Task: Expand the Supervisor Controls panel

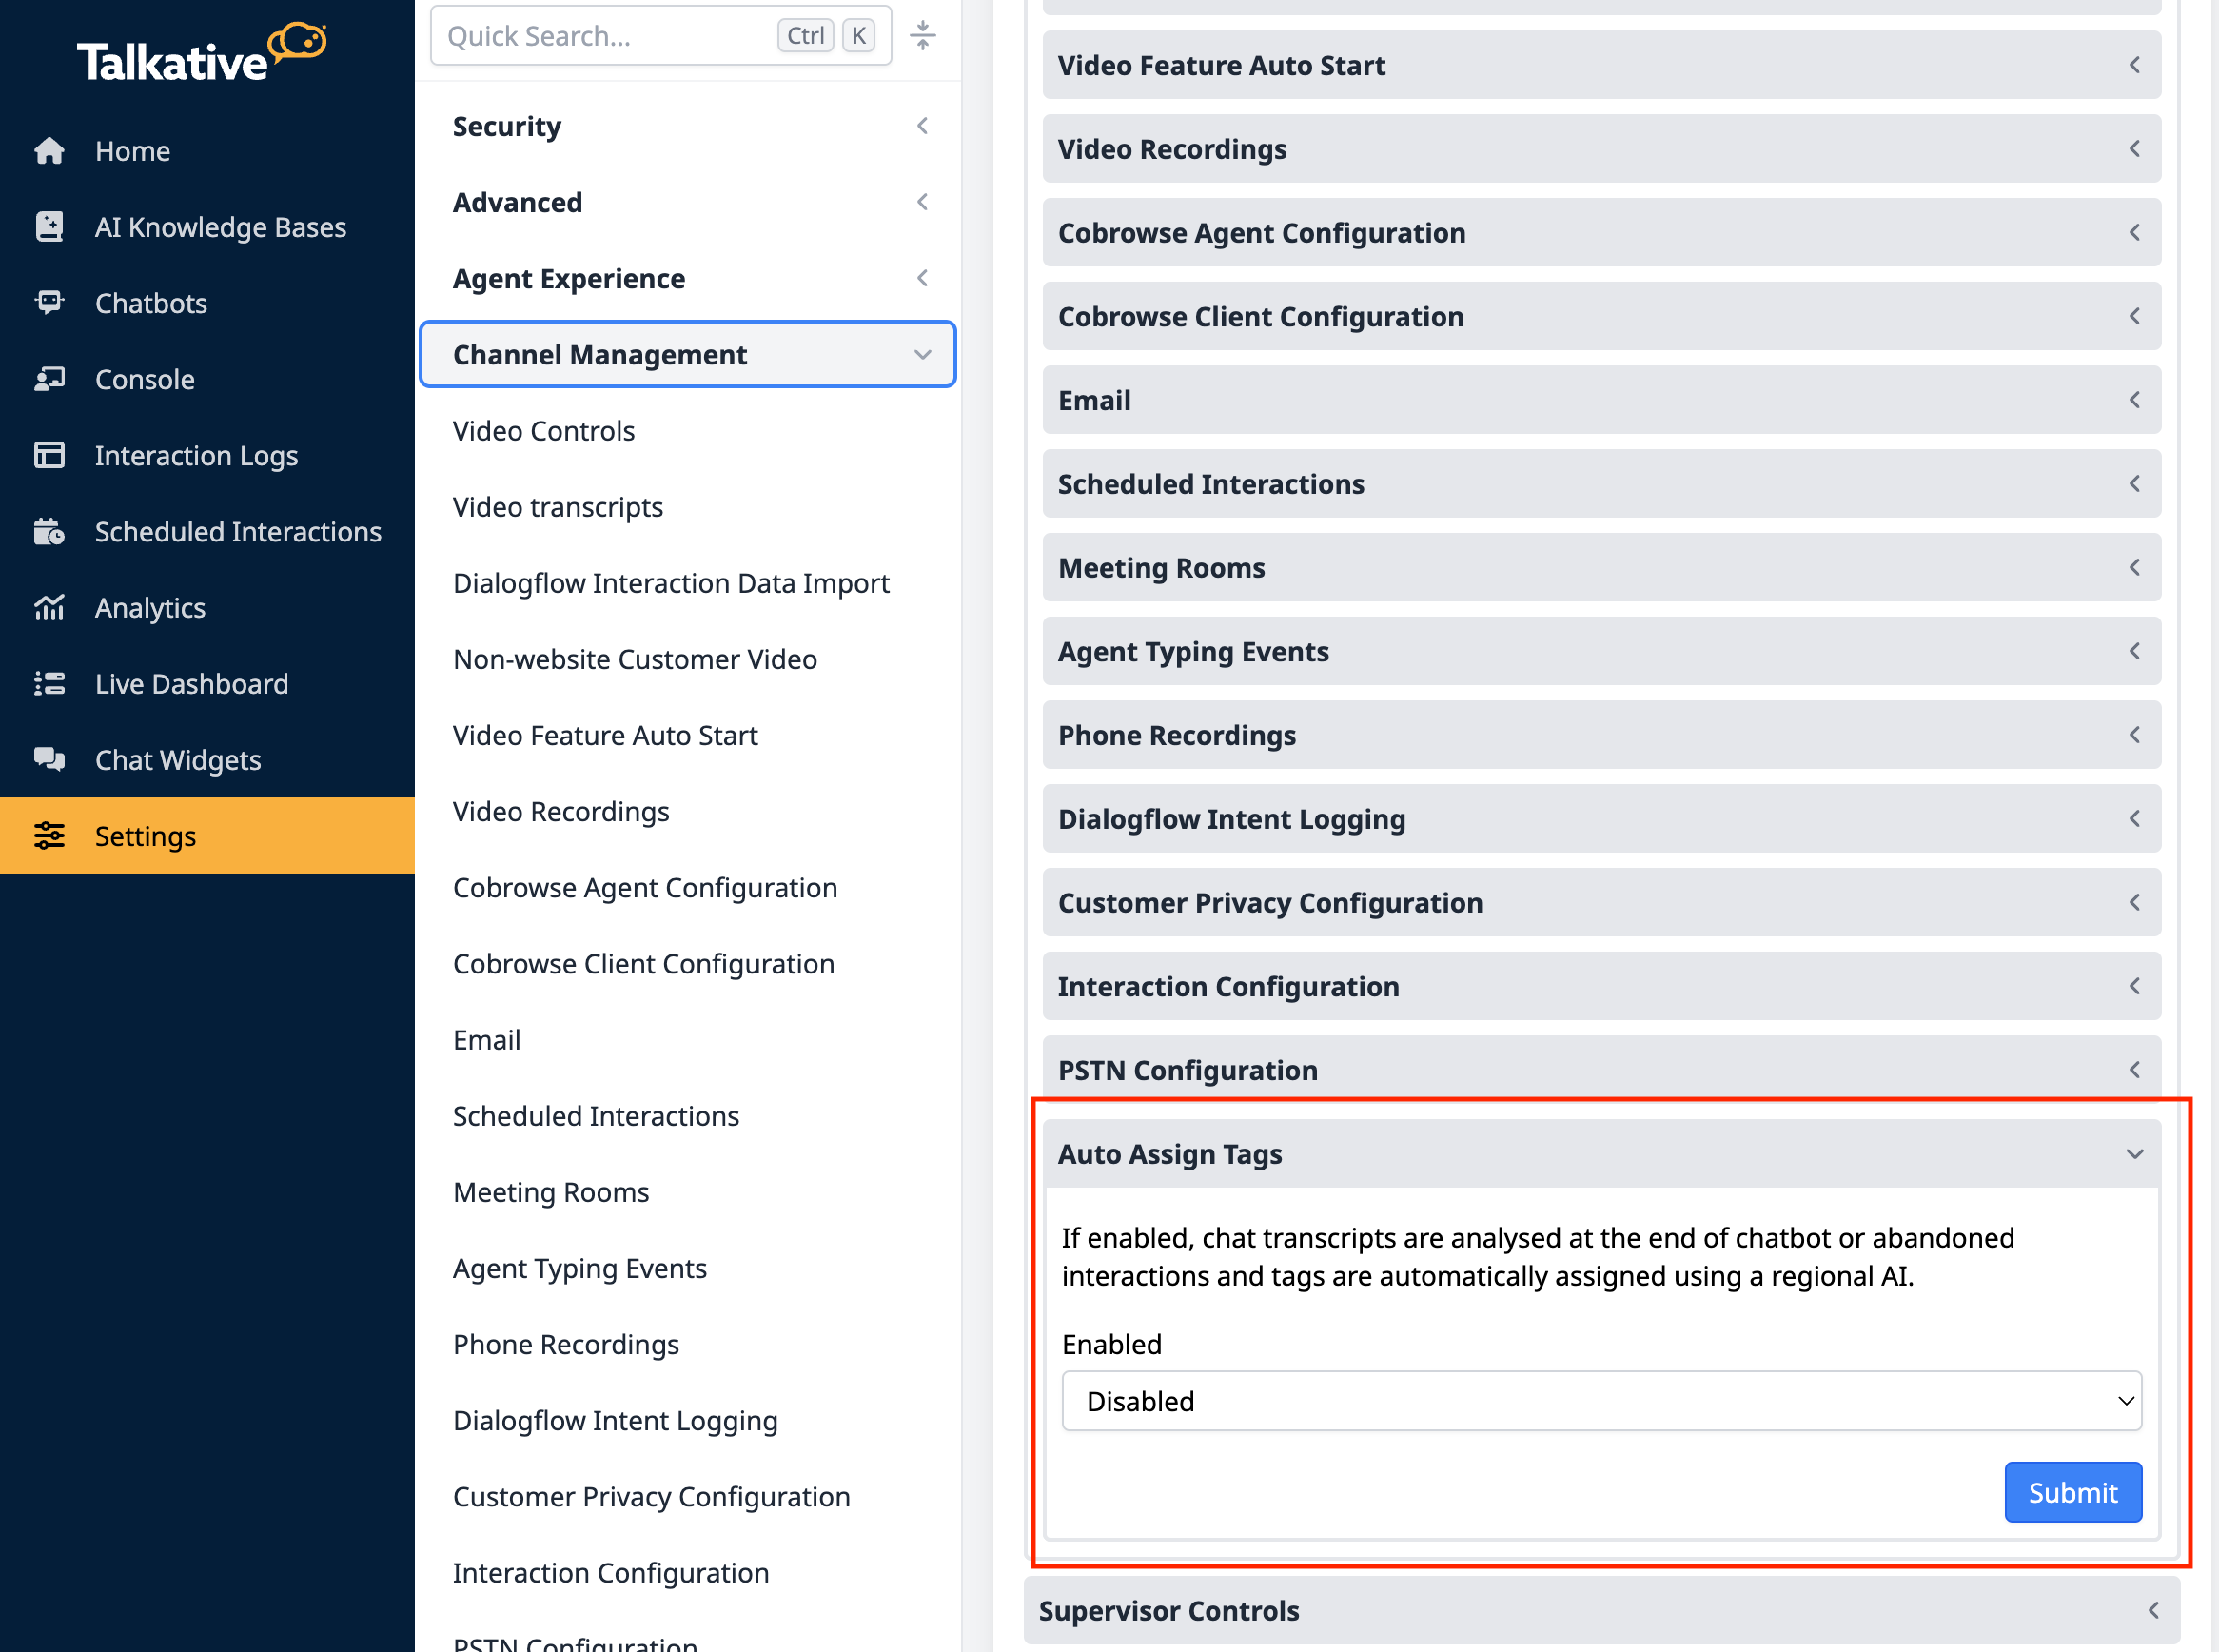Action: coord(1600,1610)
